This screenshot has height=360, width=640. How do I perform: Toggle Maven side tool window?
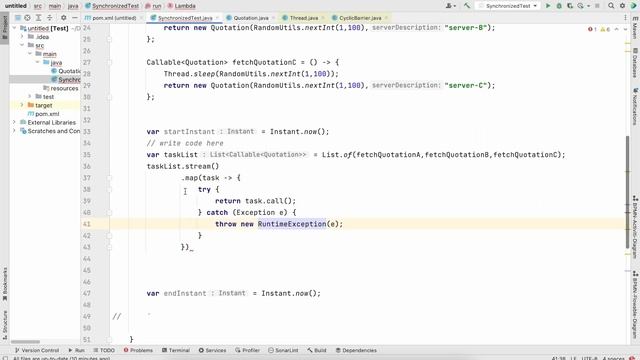635,27
